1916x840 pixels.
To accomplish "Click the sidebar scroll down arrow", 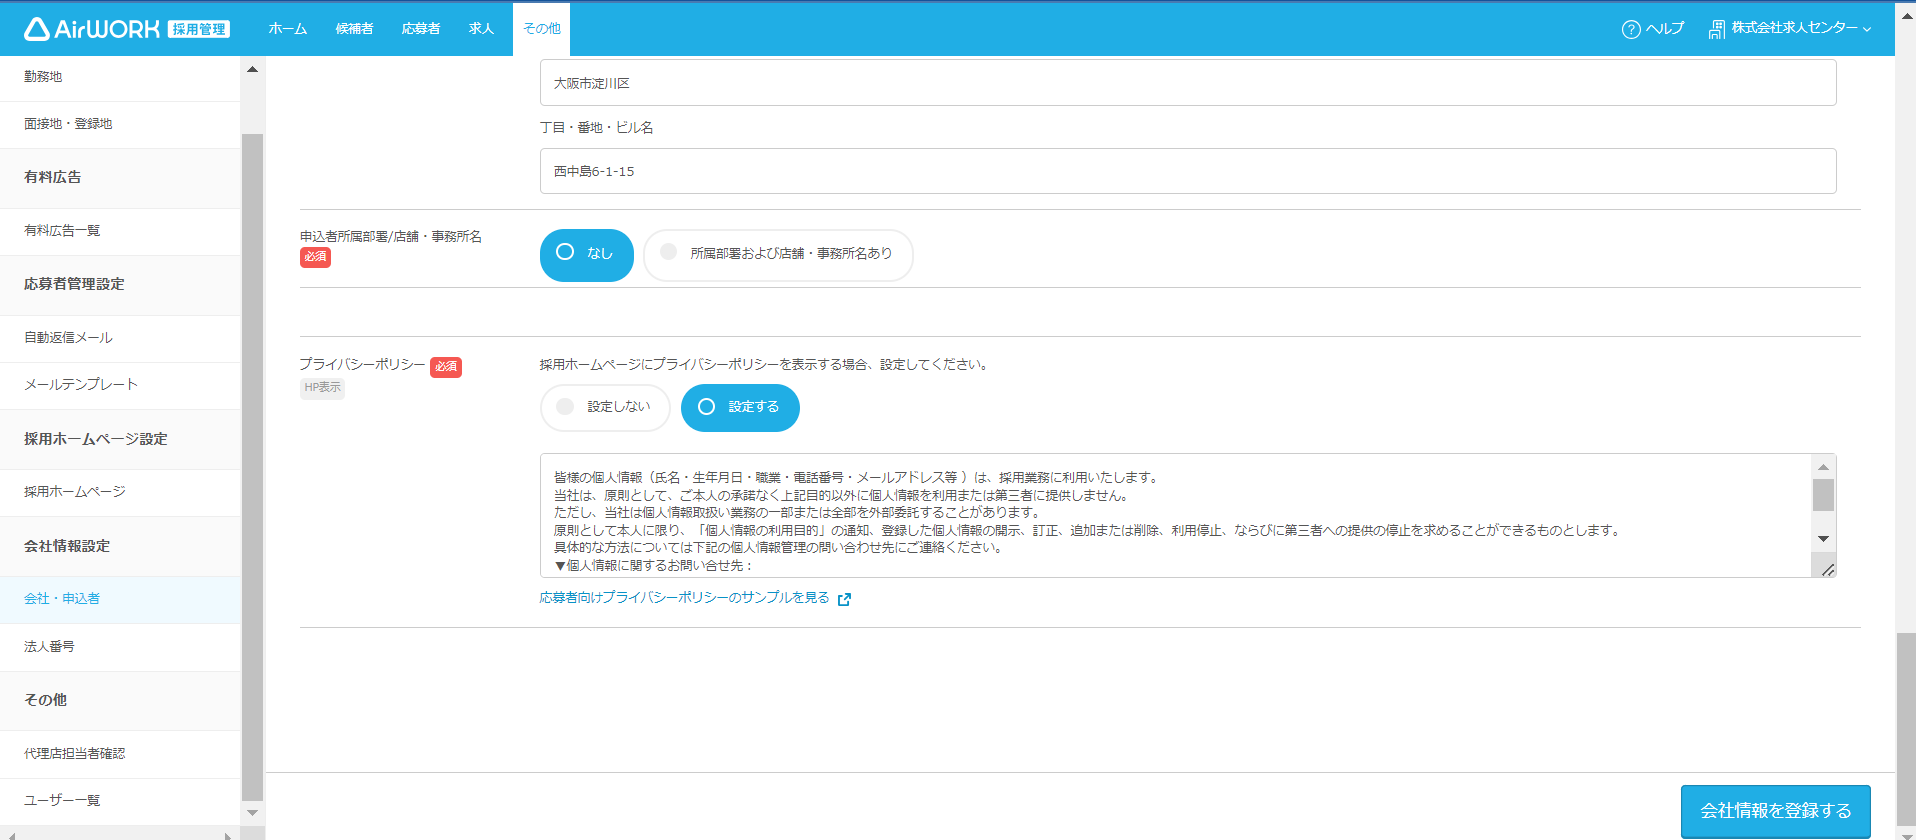I will 252,814.
